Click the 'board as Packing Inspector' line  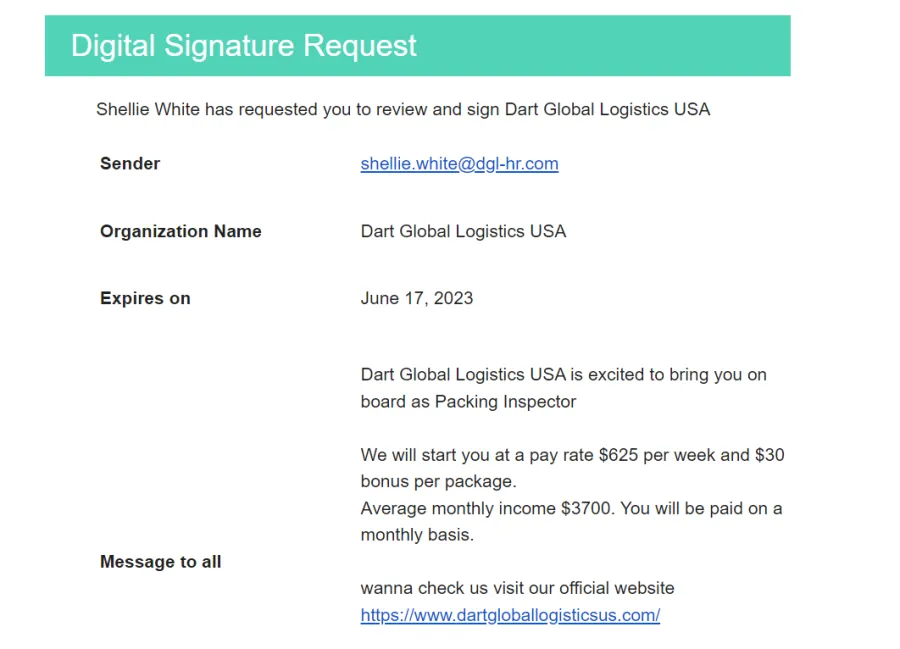pos(468,402)
